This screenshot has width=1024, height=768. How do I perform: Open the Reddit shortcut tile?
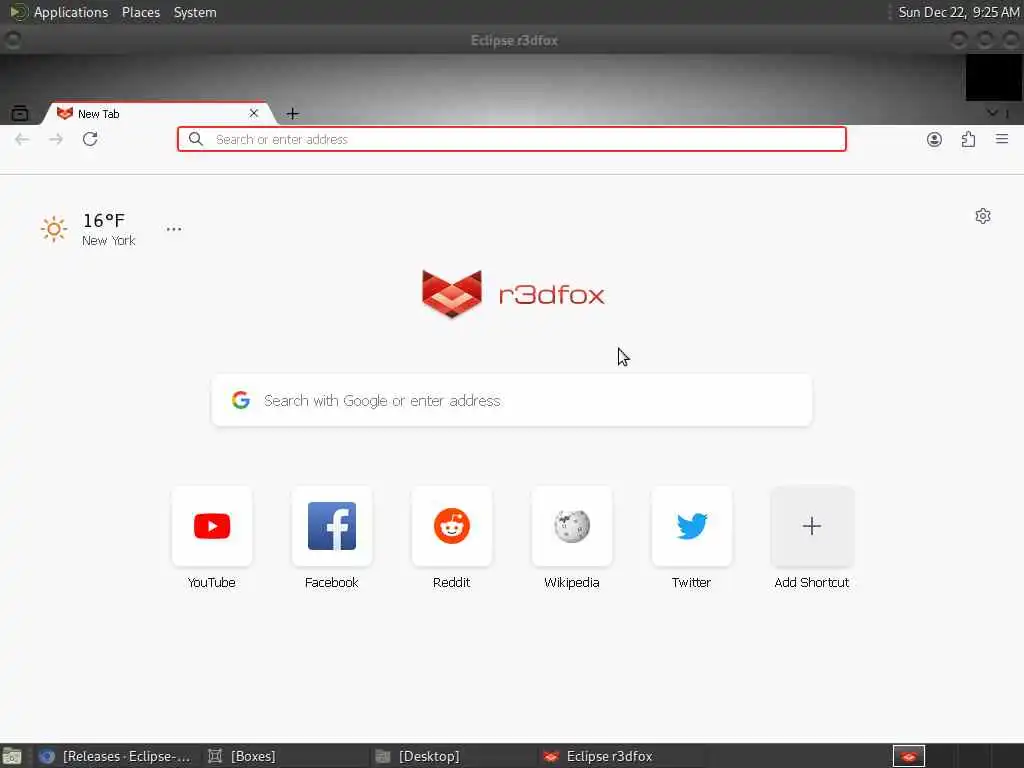point(452,526)
